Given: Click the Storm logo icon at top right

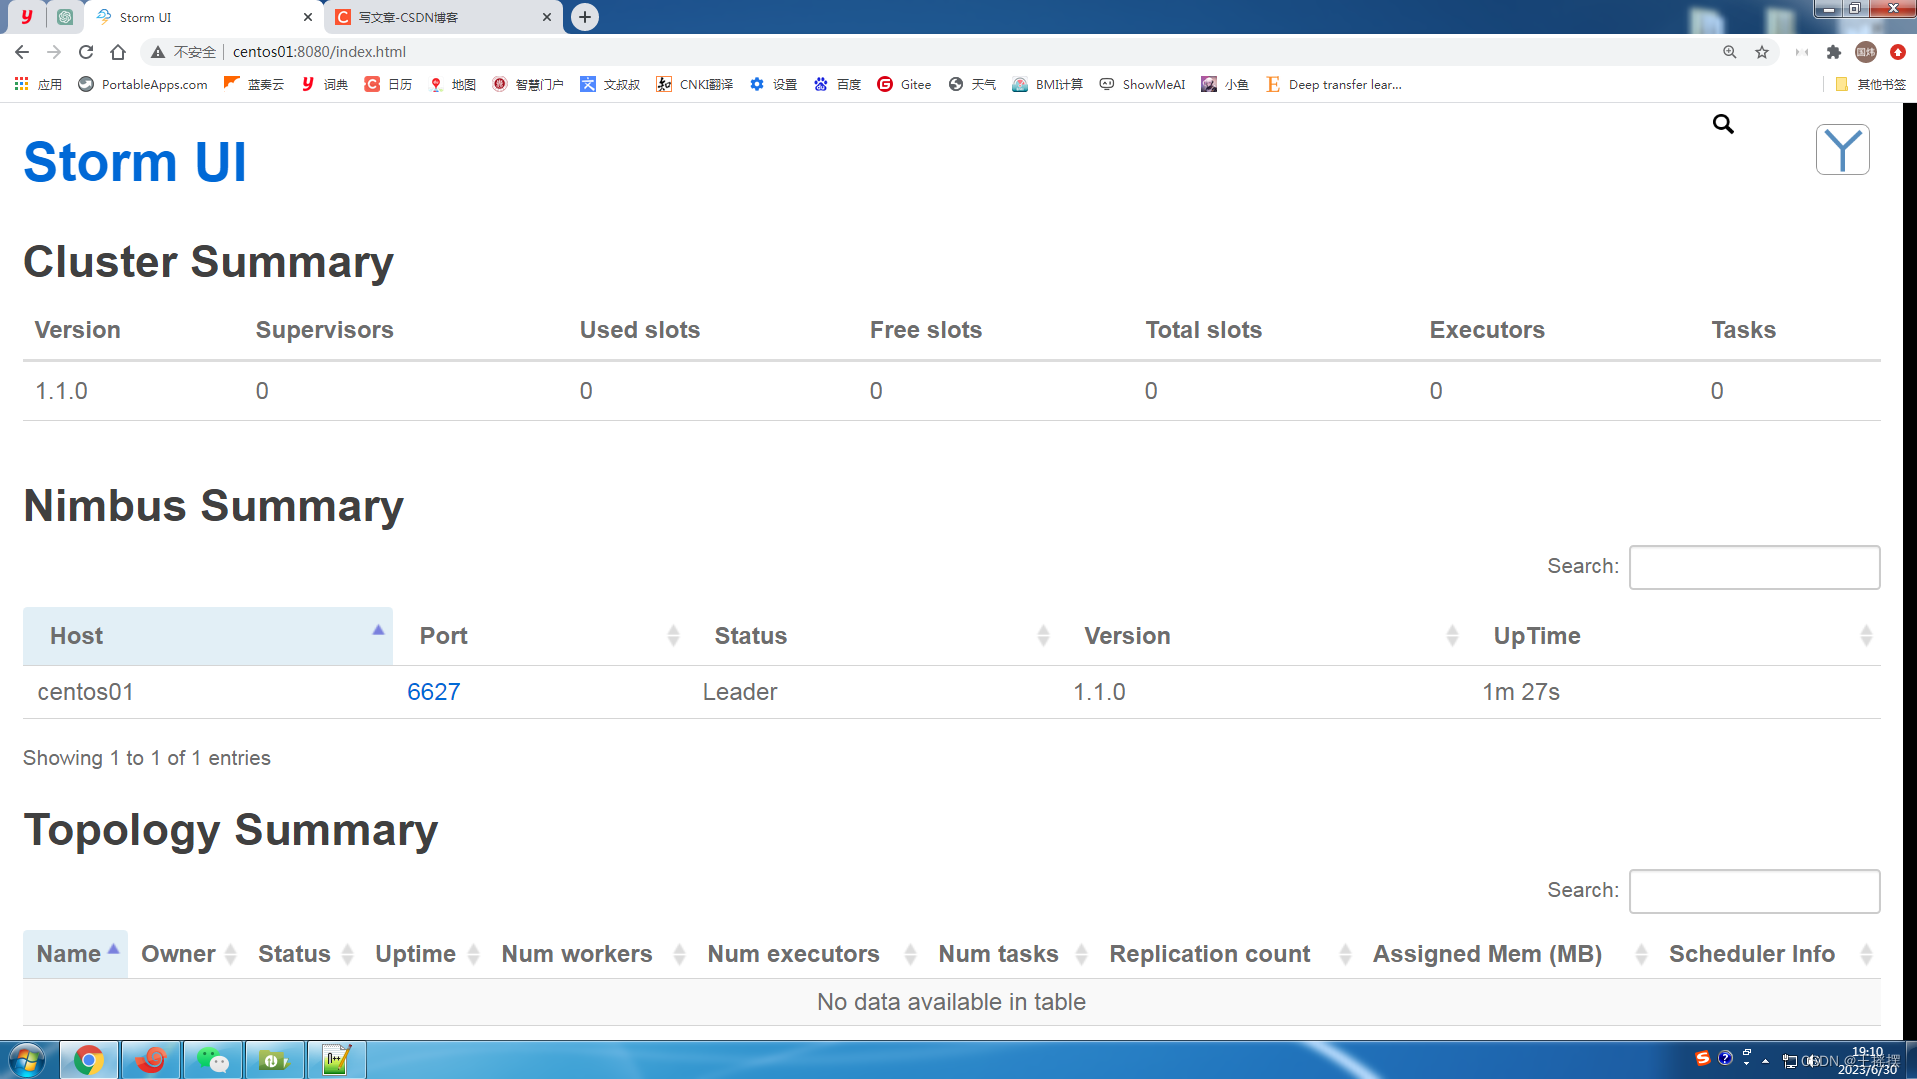Looking at the screenshot, I should (1841, 149).
